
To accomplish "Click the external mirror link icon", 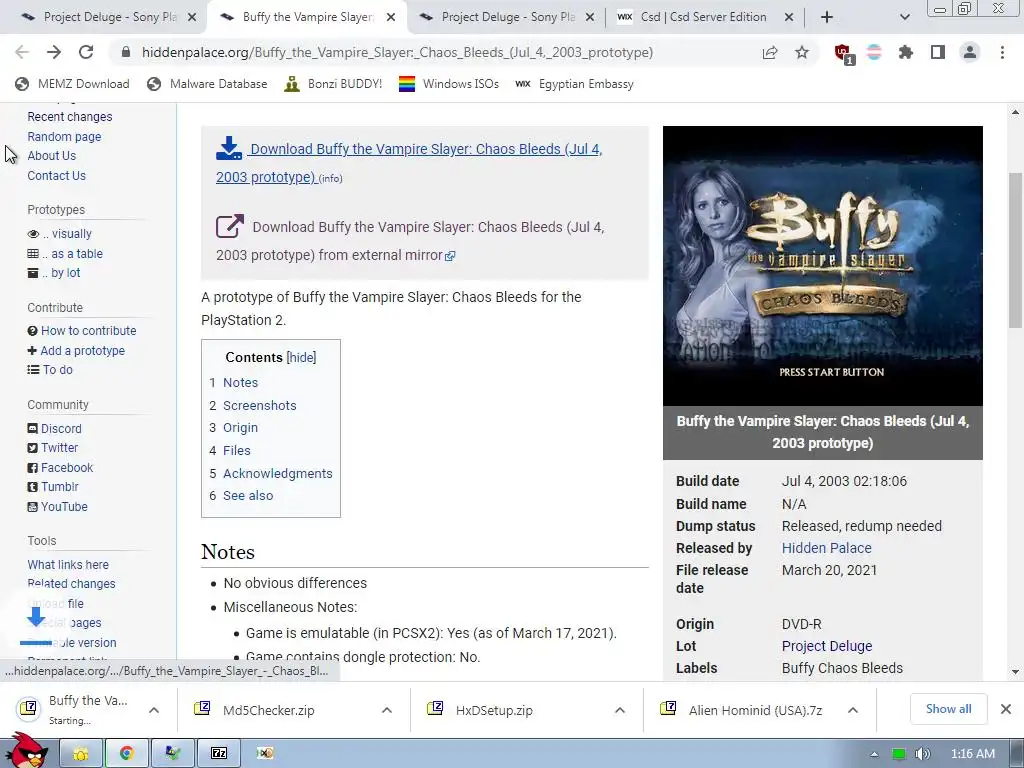I will [x=230, y=226].
